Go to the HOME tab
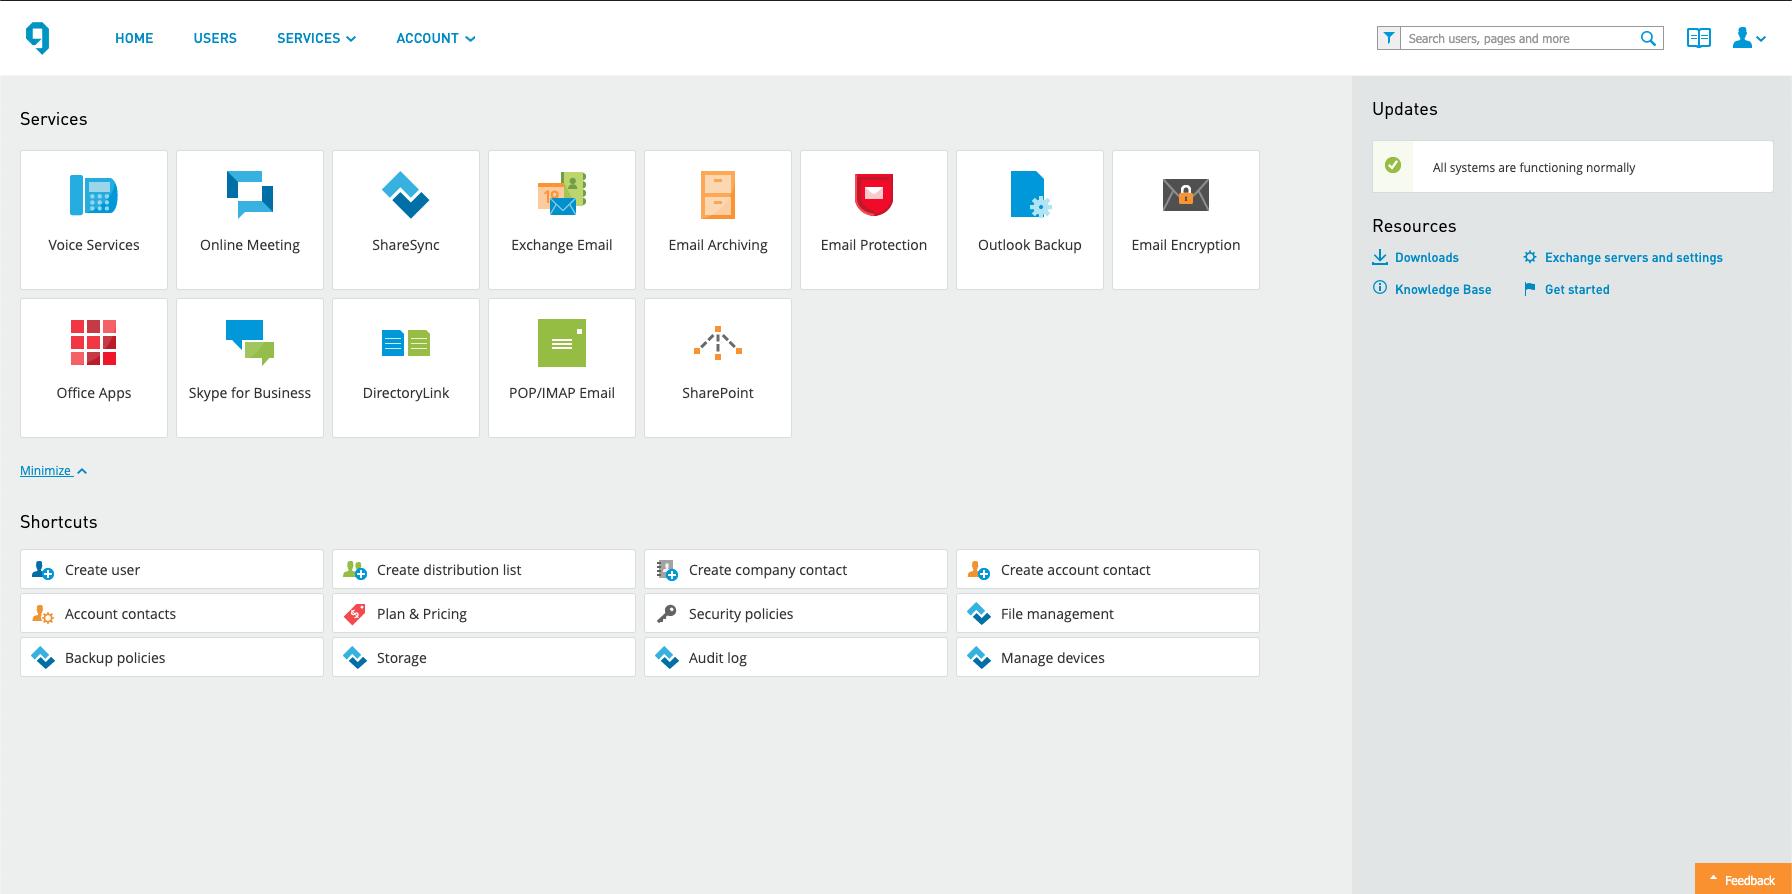 click(x=134, y=38)
